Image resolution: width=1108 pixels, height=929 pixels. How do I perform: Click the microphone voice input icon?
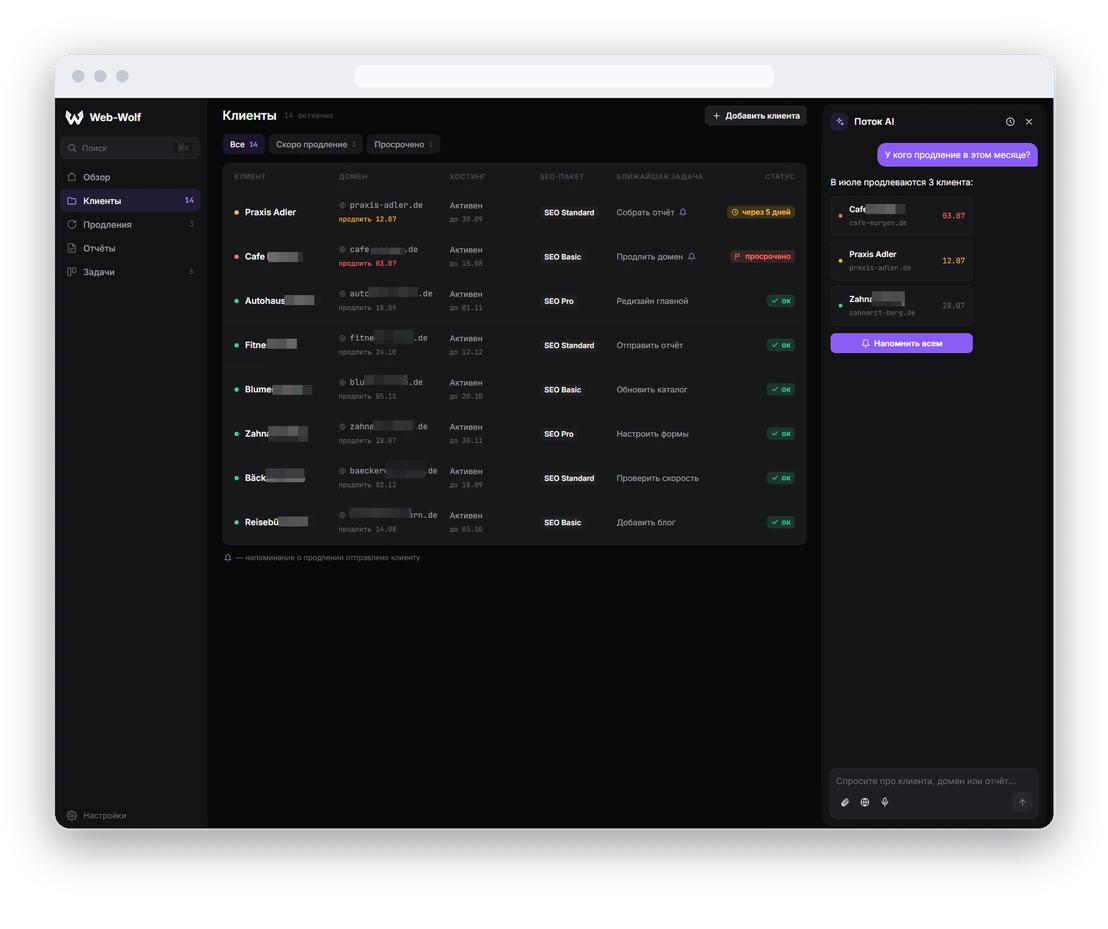tap(884, 803)
